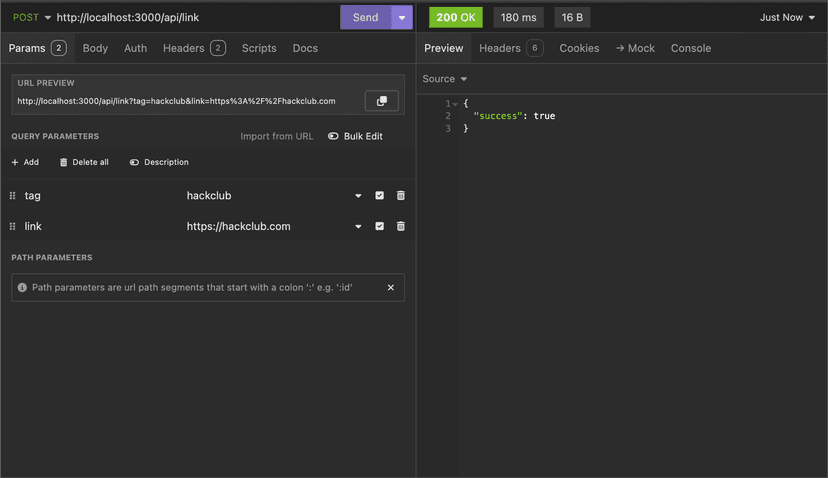
Task: Delete the link parameter with trash icon
Action: pos(401,227)
